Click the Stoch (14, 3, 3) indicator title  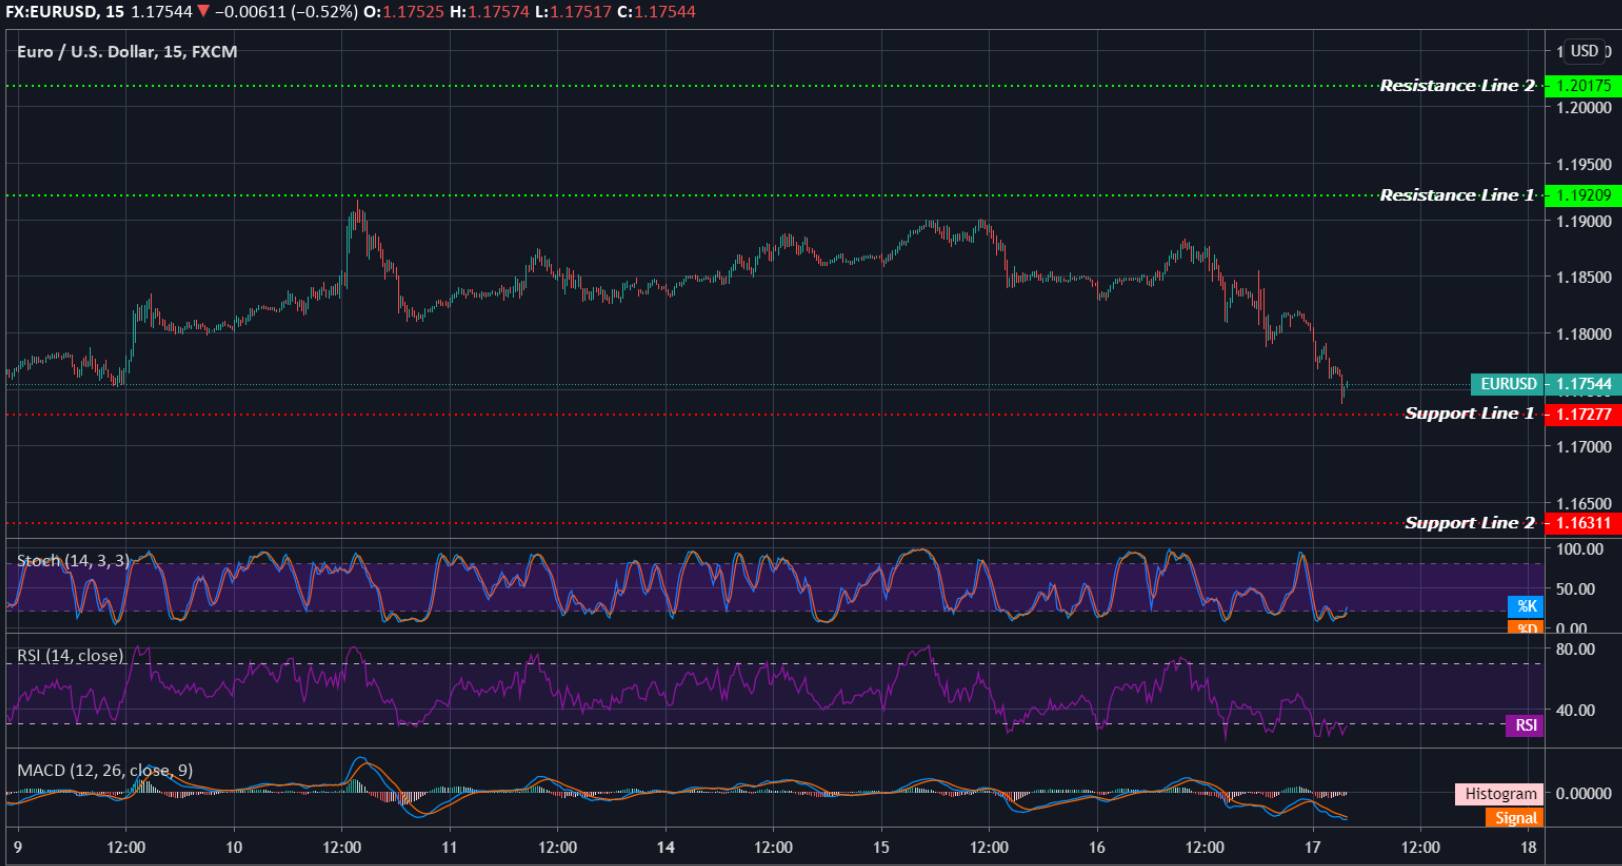(x=73, y=560)
